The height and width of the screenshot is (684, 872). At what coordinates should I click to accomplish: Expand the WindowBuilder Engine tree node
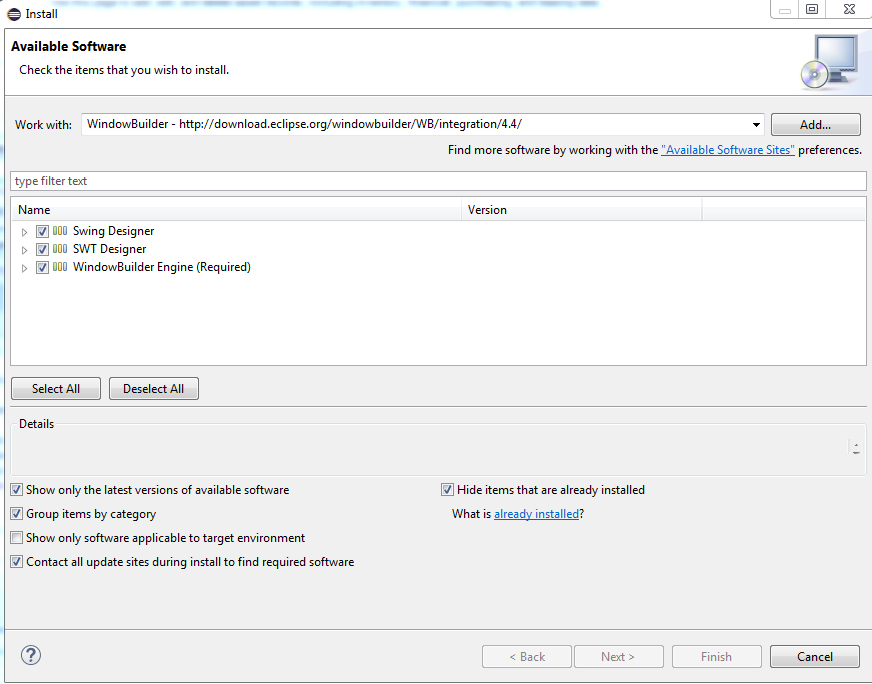point(24,268)
